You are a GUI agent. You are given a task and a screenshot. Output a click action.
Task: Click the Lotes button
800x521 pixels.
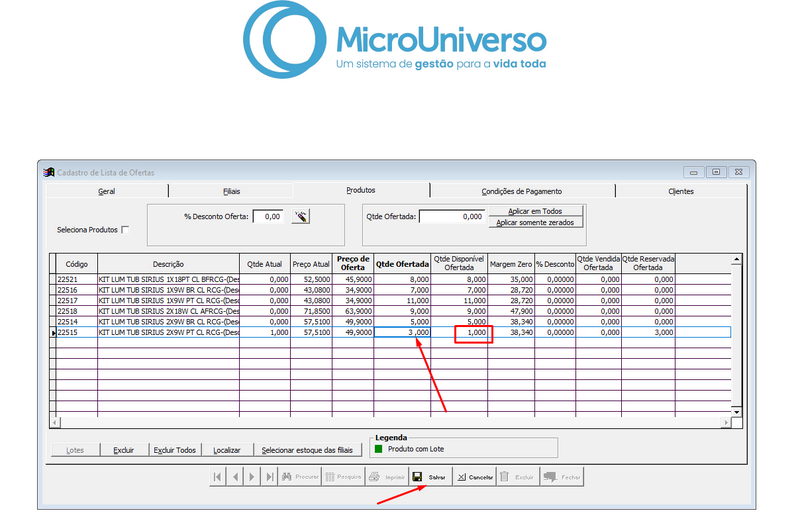(x=75, y=450)
